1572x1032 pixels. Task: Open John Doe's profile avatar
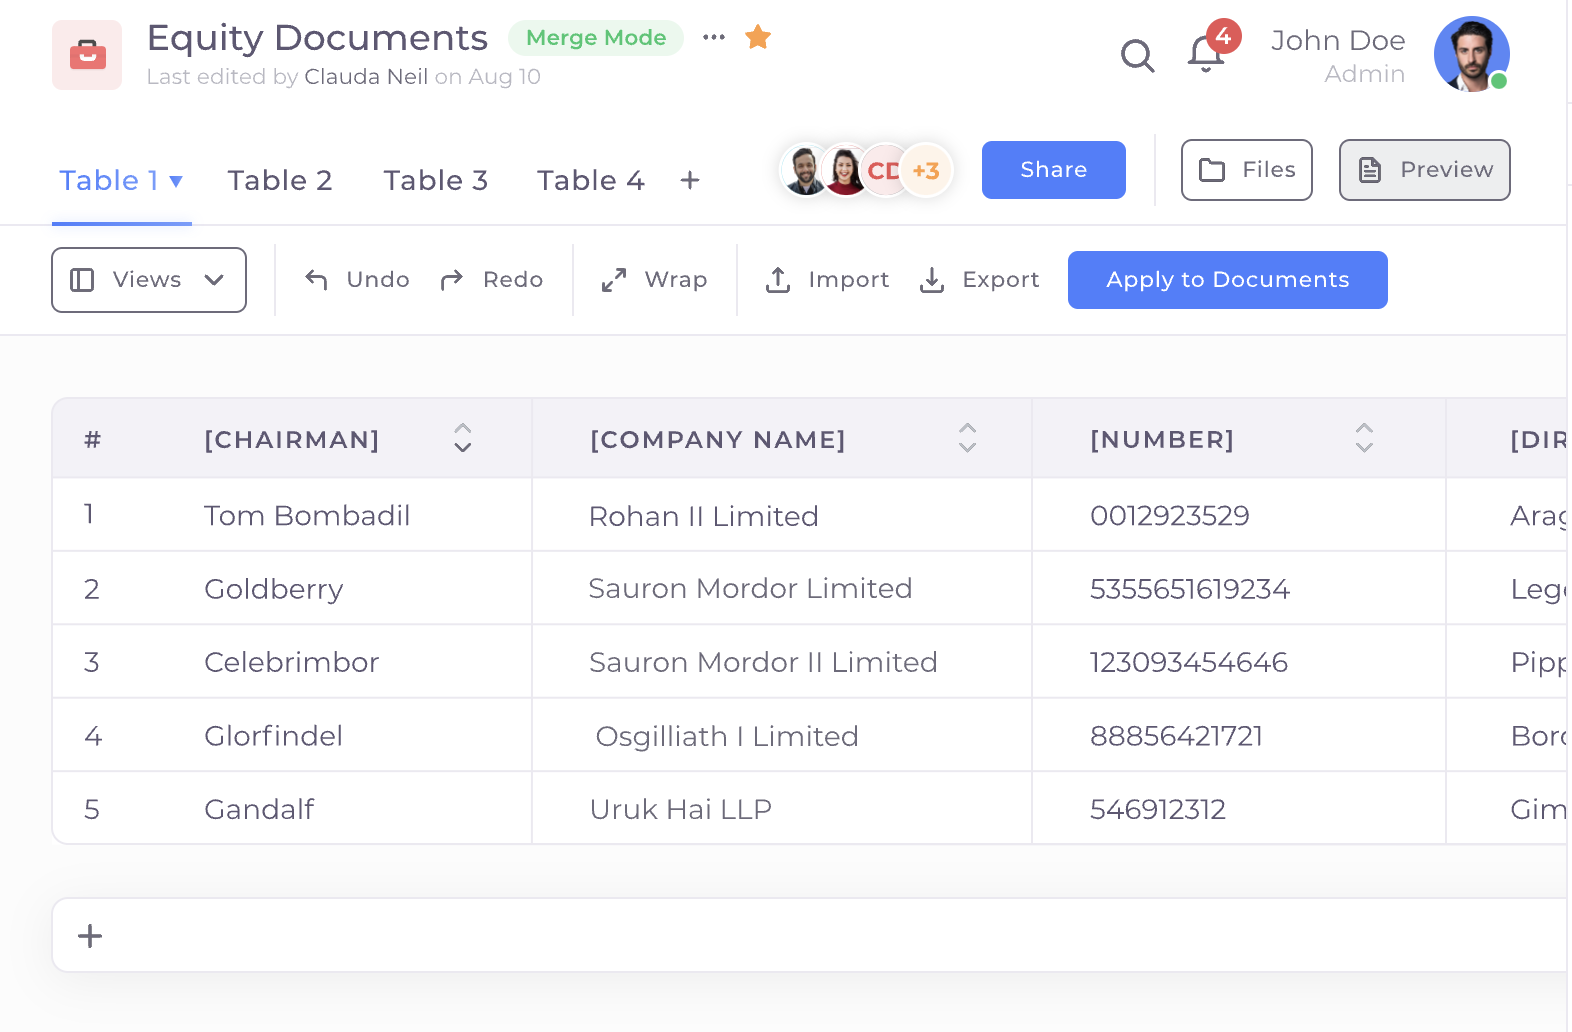tap(1471, 54)
